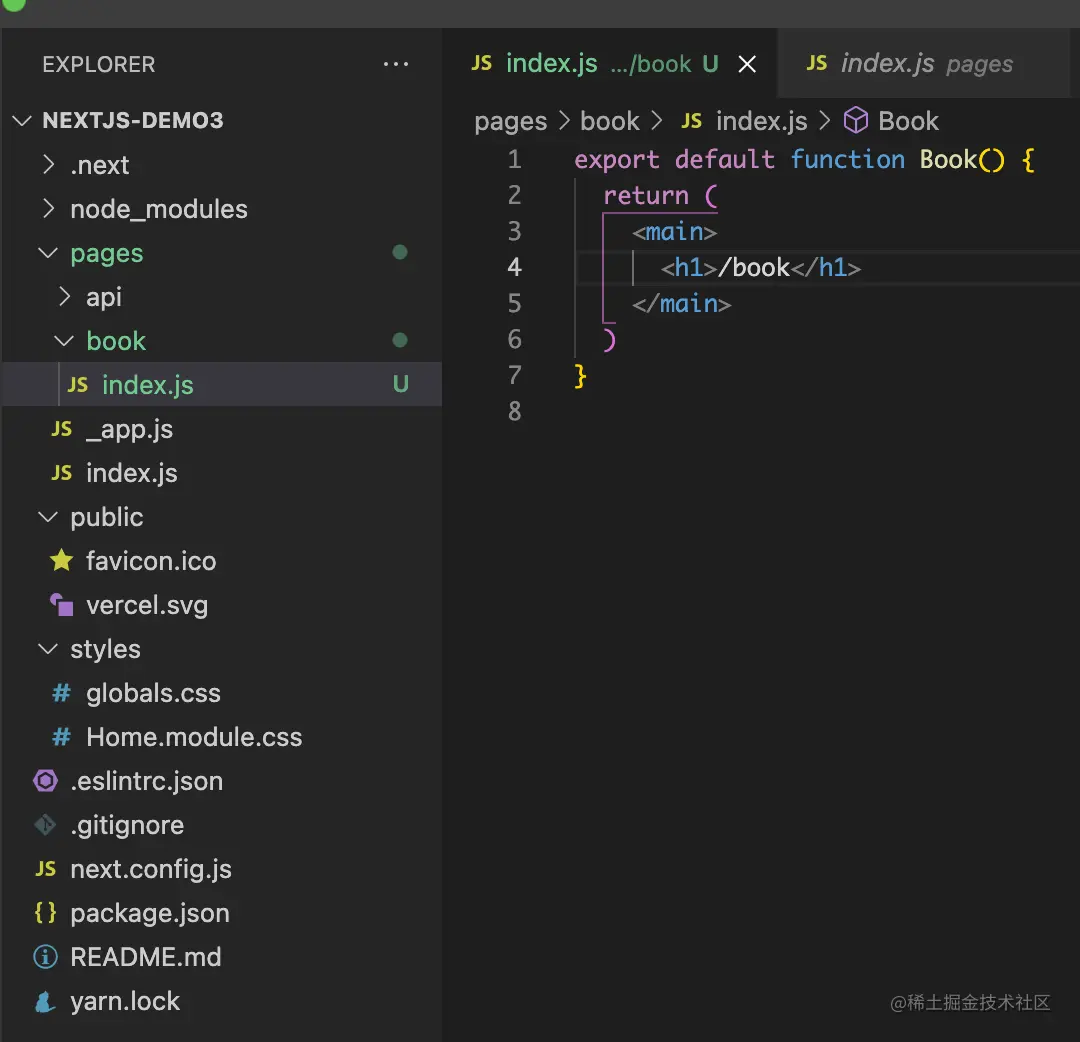Click the package.json braces icon
The height and width of the screenshot is (1042, 1080).
(46, 913)
